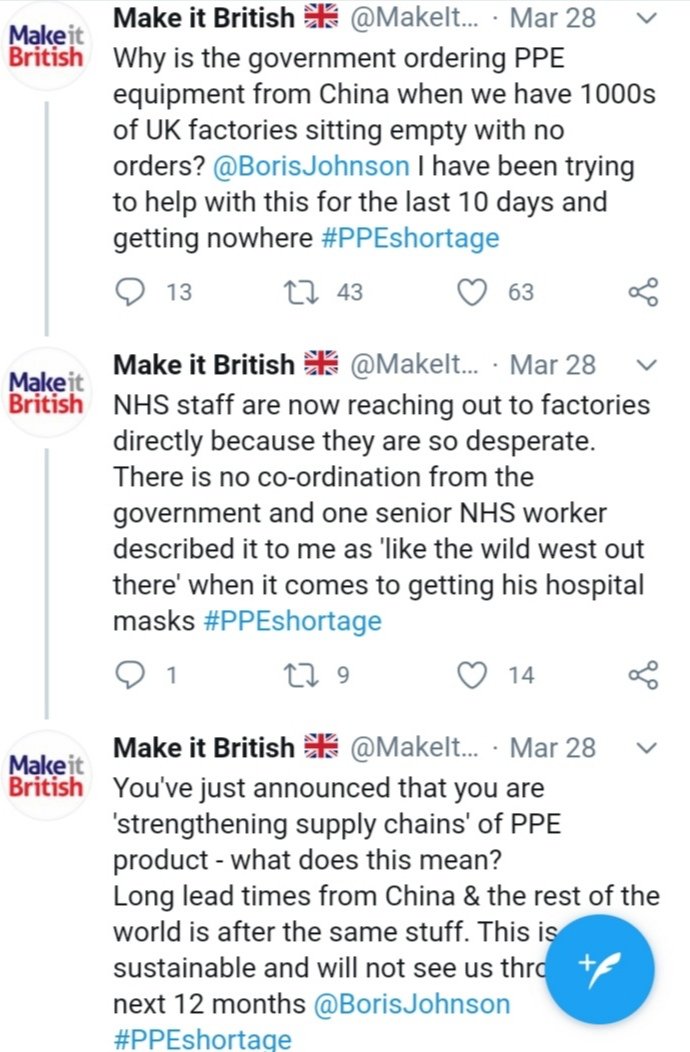Like the NHS staff tweet with 14 likes
The width and height of the screenshot is (690, 1052).
click(x=472, y=675)
